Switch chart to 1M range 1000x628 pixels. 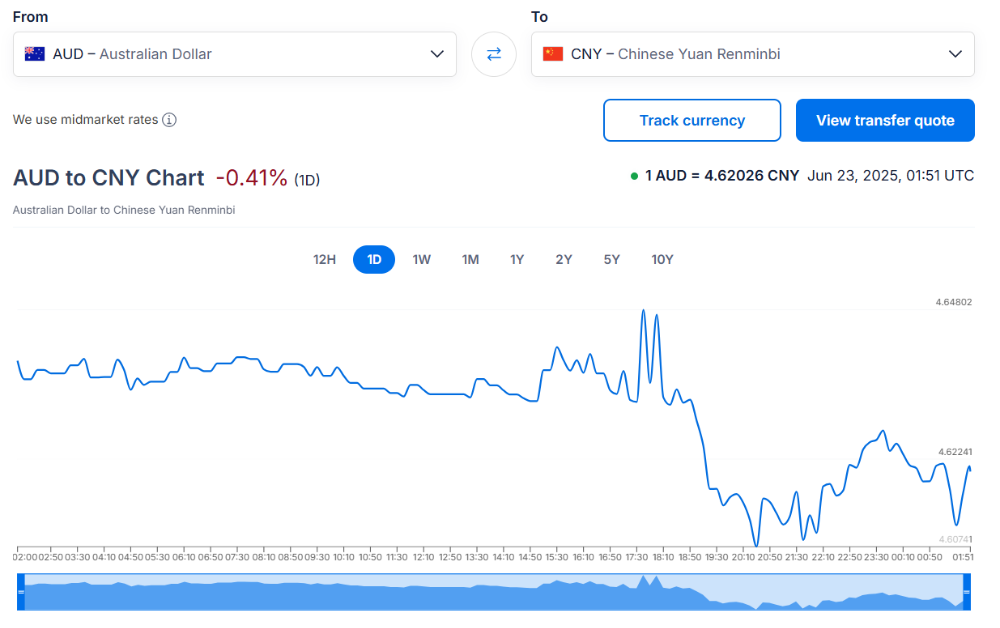(471, 259)
